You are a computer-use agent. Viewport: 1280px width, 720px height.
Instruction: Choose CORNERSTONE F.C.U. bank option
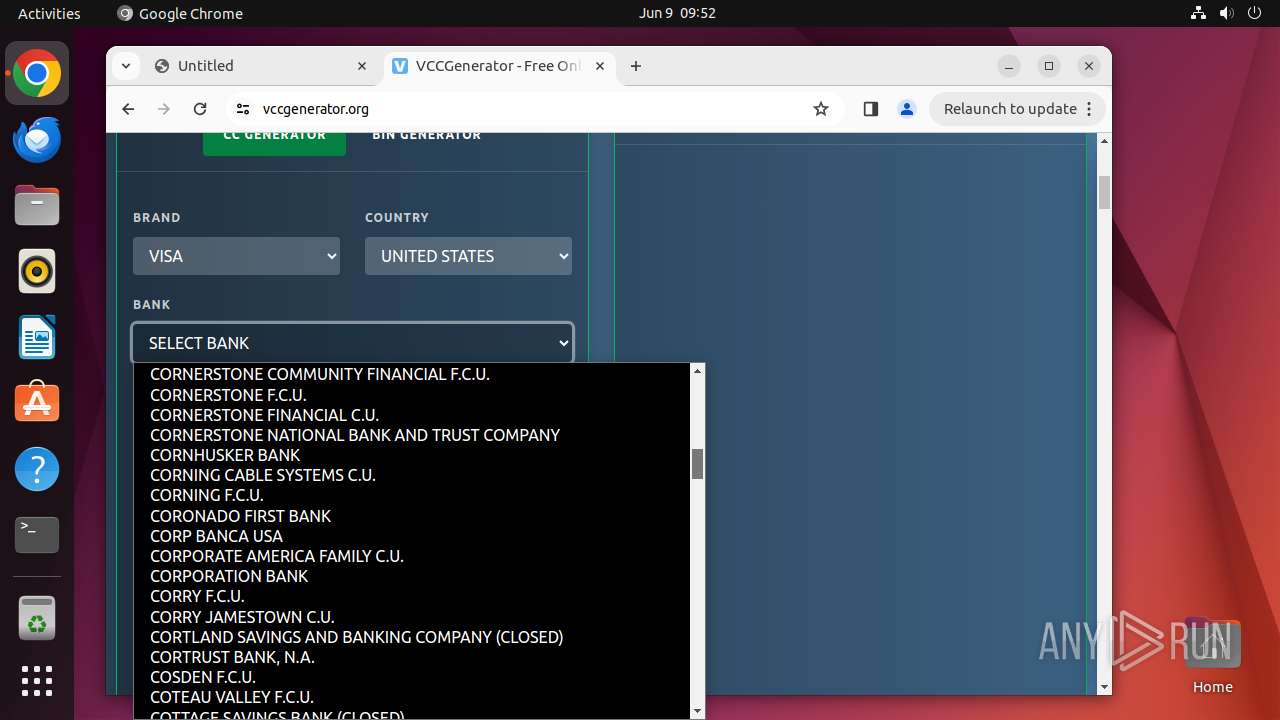click(x=412, y=395)
